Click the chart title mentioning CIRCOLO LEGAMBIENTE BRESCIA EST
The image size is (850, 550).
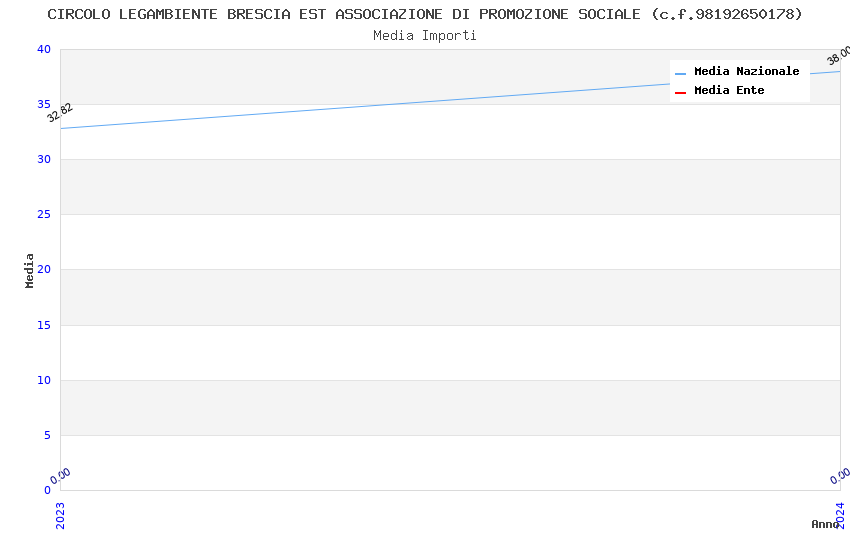tap(424, 14)
